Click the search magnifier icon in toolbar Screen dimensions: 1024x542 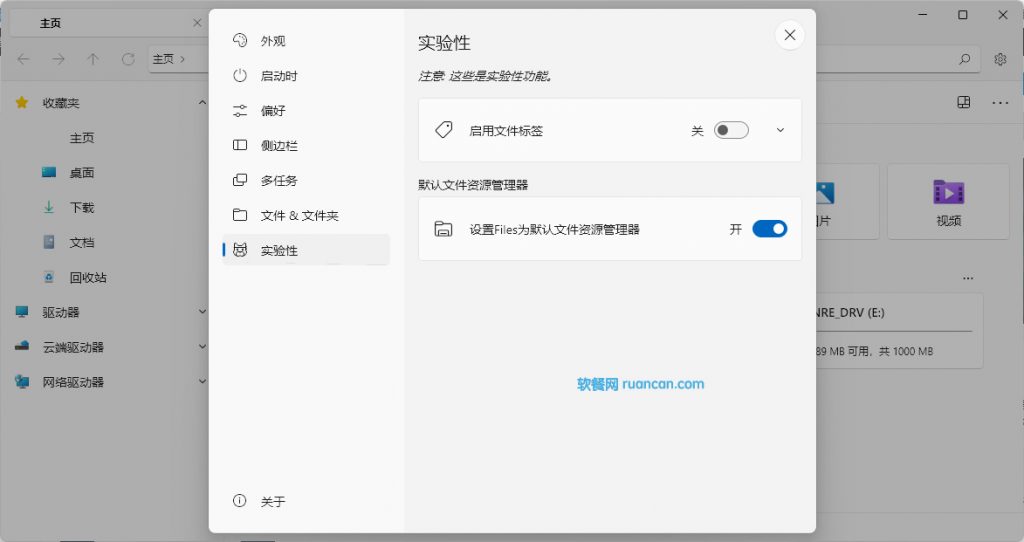(x=964, y=59)
